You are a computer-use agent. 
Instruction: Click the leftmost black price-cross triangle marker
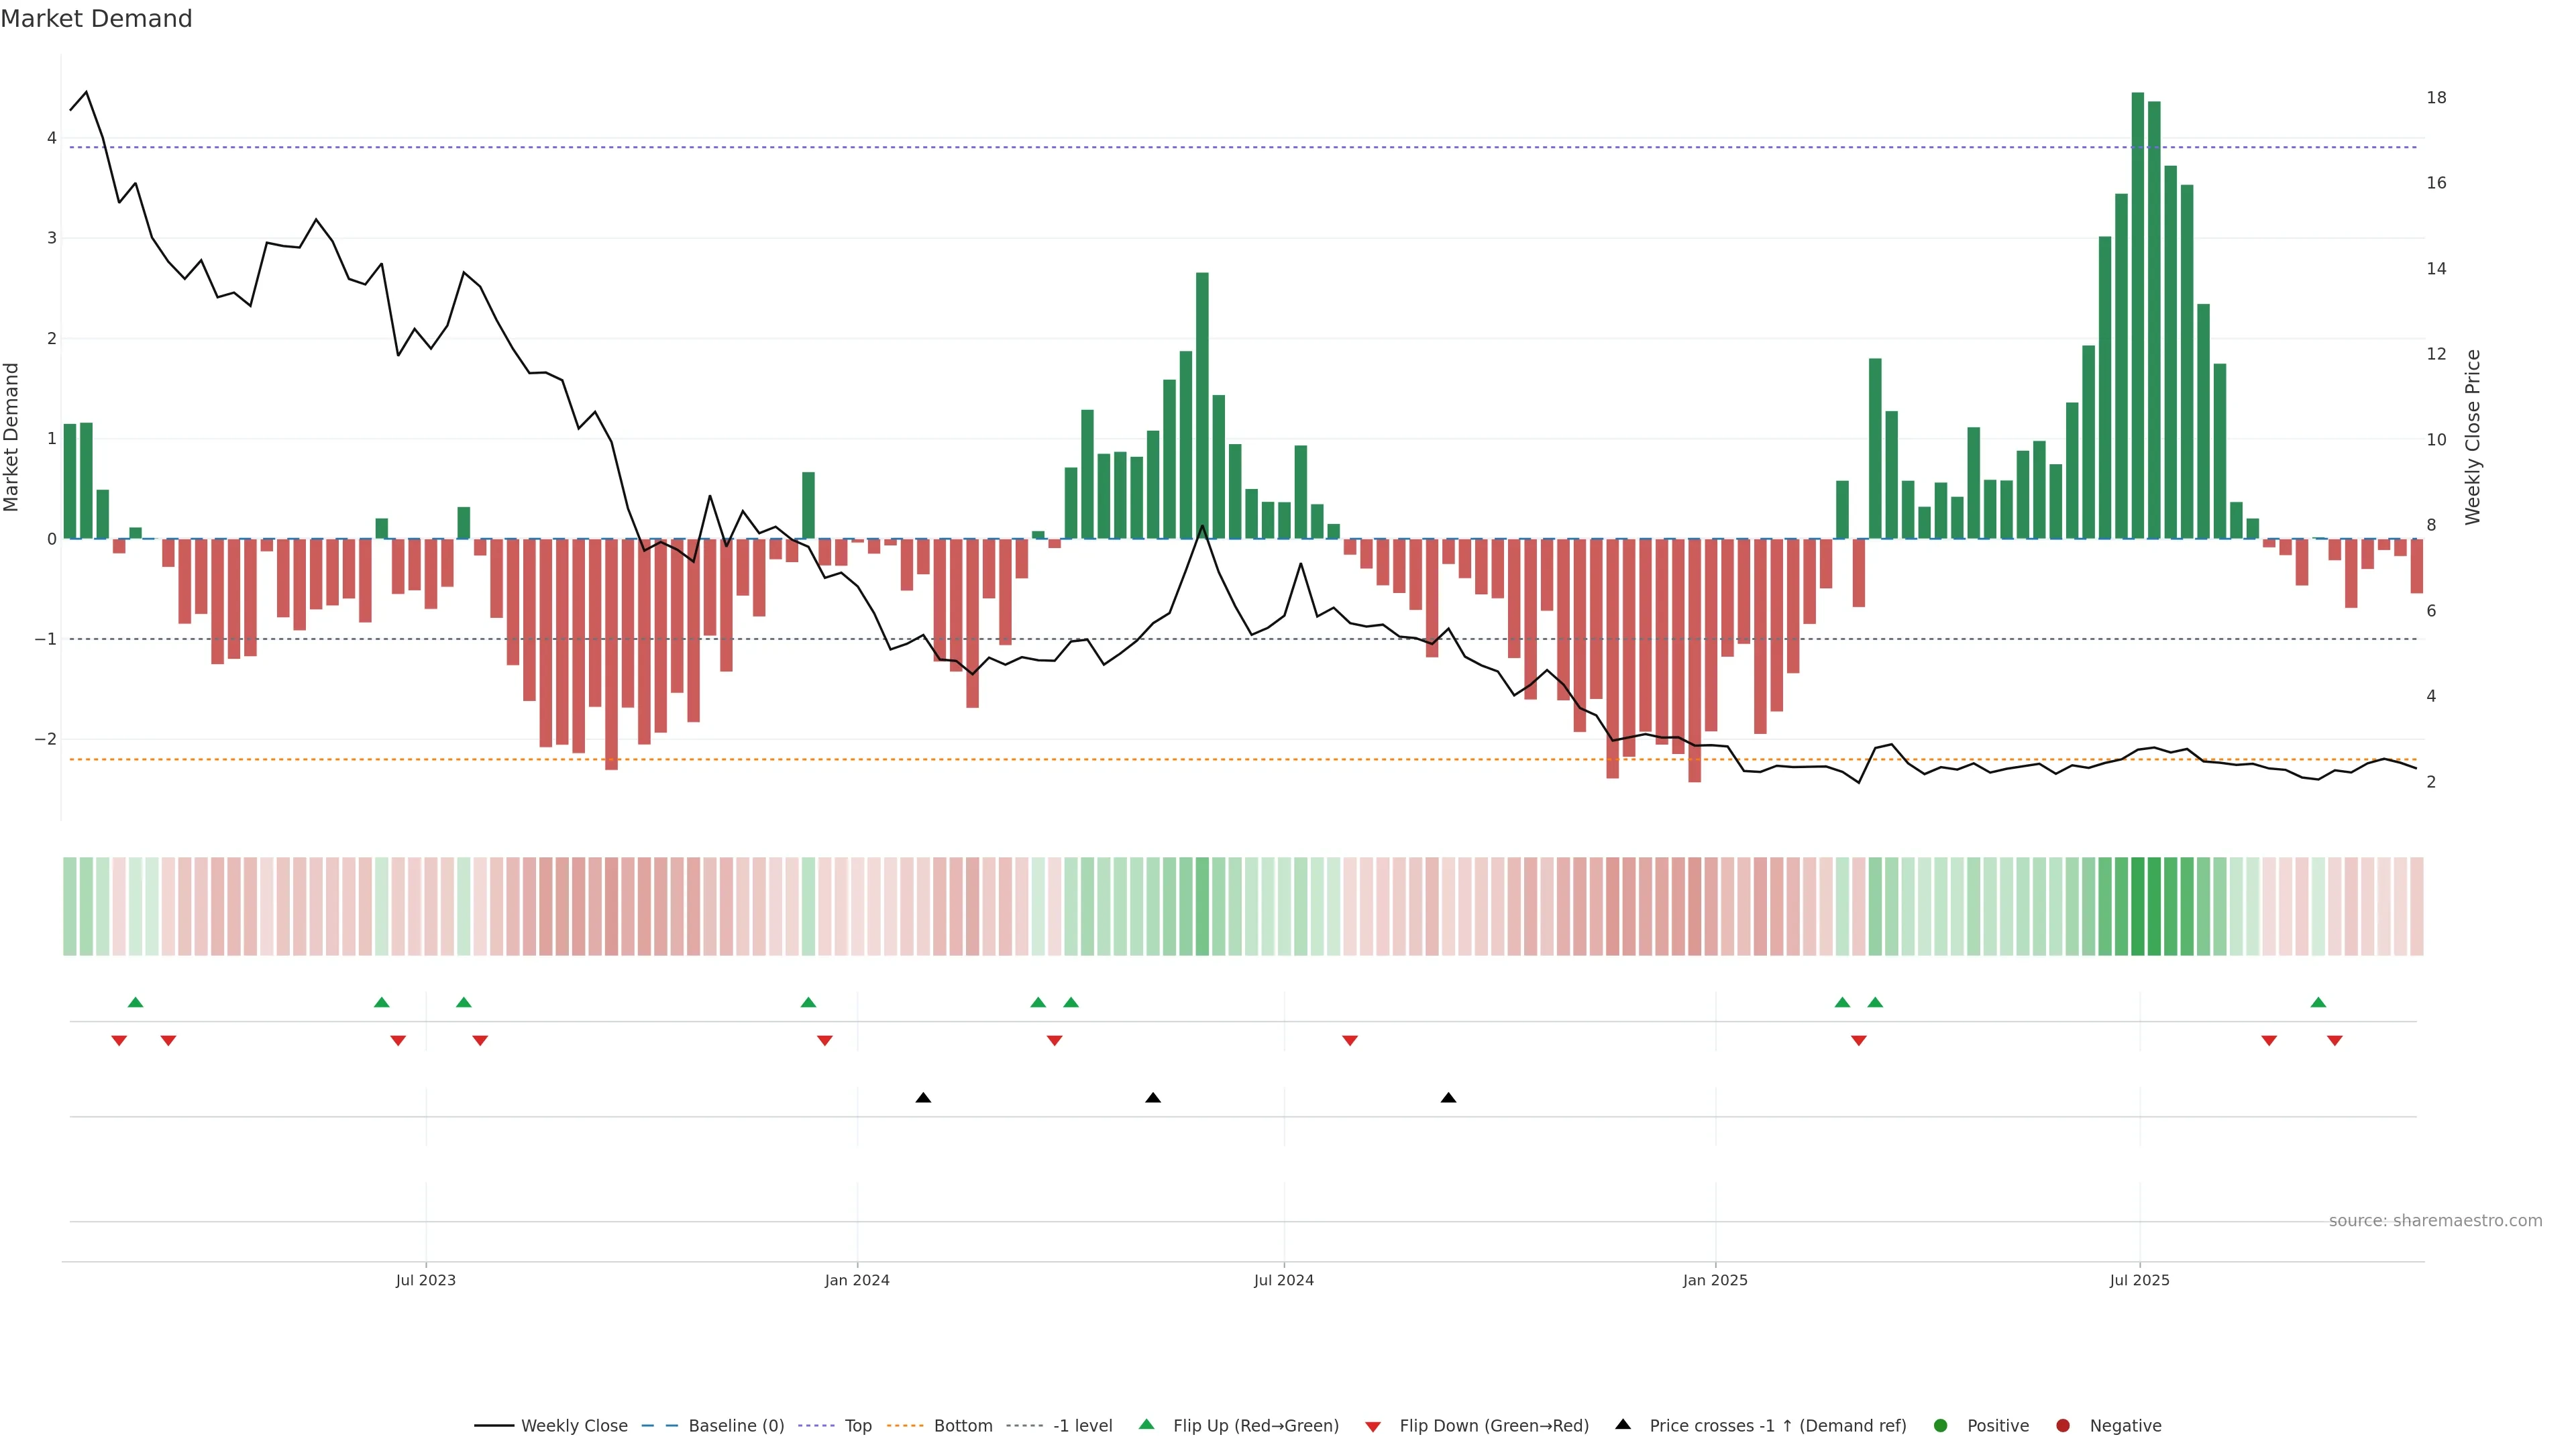tap(923, 1098)
